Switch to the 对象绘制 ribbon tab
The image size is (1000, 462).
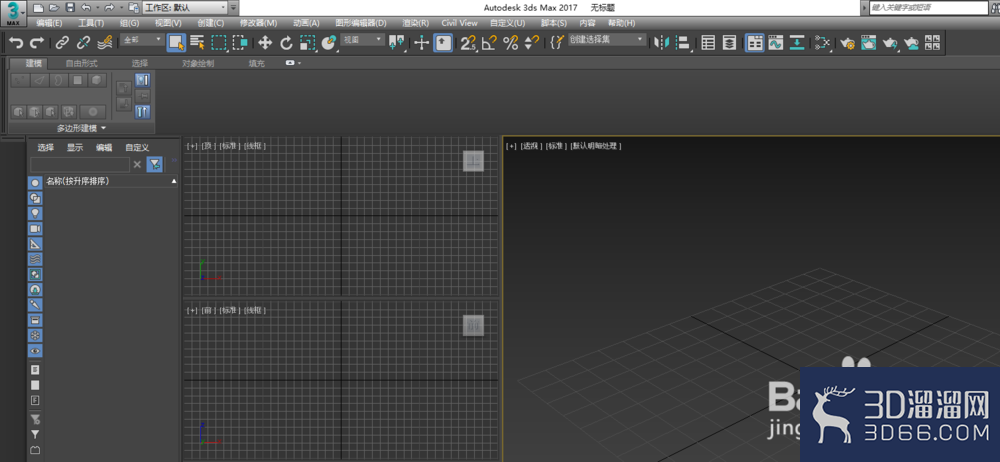[x=198, y=63]
